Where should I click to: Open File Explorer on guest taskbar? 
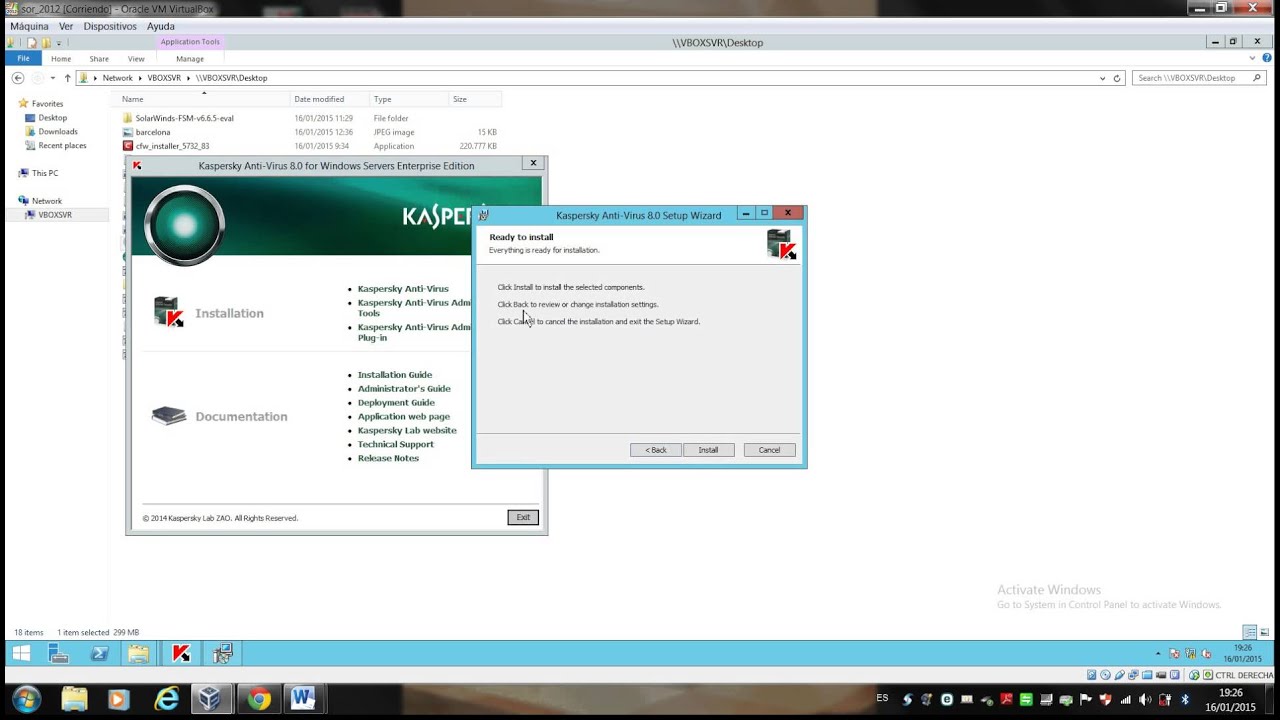(x=138, y=654)
